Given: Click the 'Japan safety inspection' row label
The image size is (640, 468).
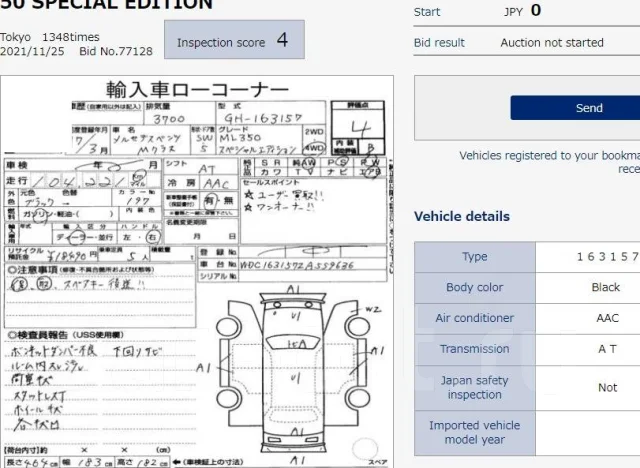Looking at the screenshot, I should click(474, 388).
